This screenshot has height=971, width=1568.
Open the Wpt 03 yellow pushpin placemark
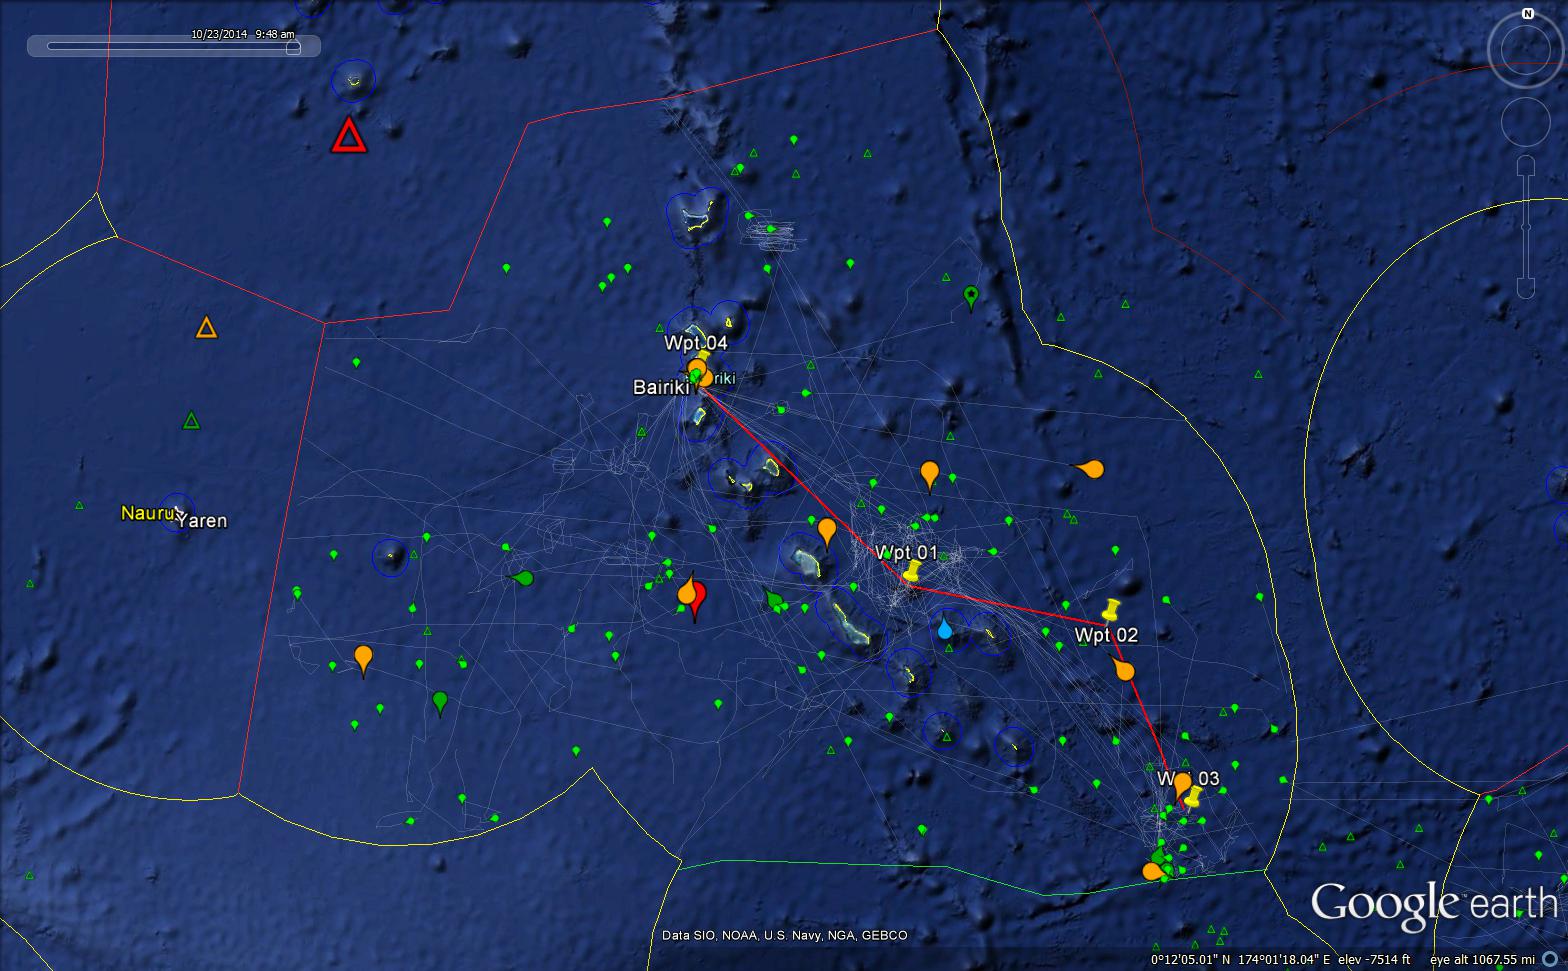1192,796
